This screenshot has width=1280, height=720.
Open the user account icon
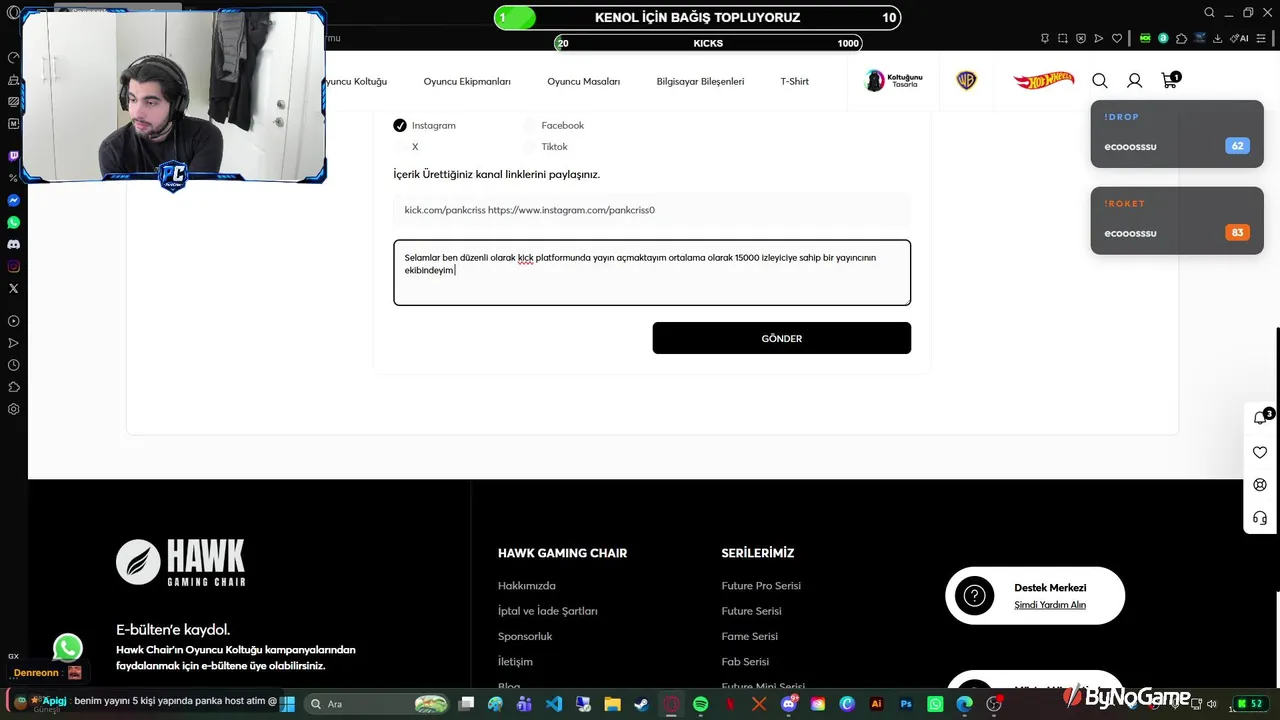(x=1135, y=81)
